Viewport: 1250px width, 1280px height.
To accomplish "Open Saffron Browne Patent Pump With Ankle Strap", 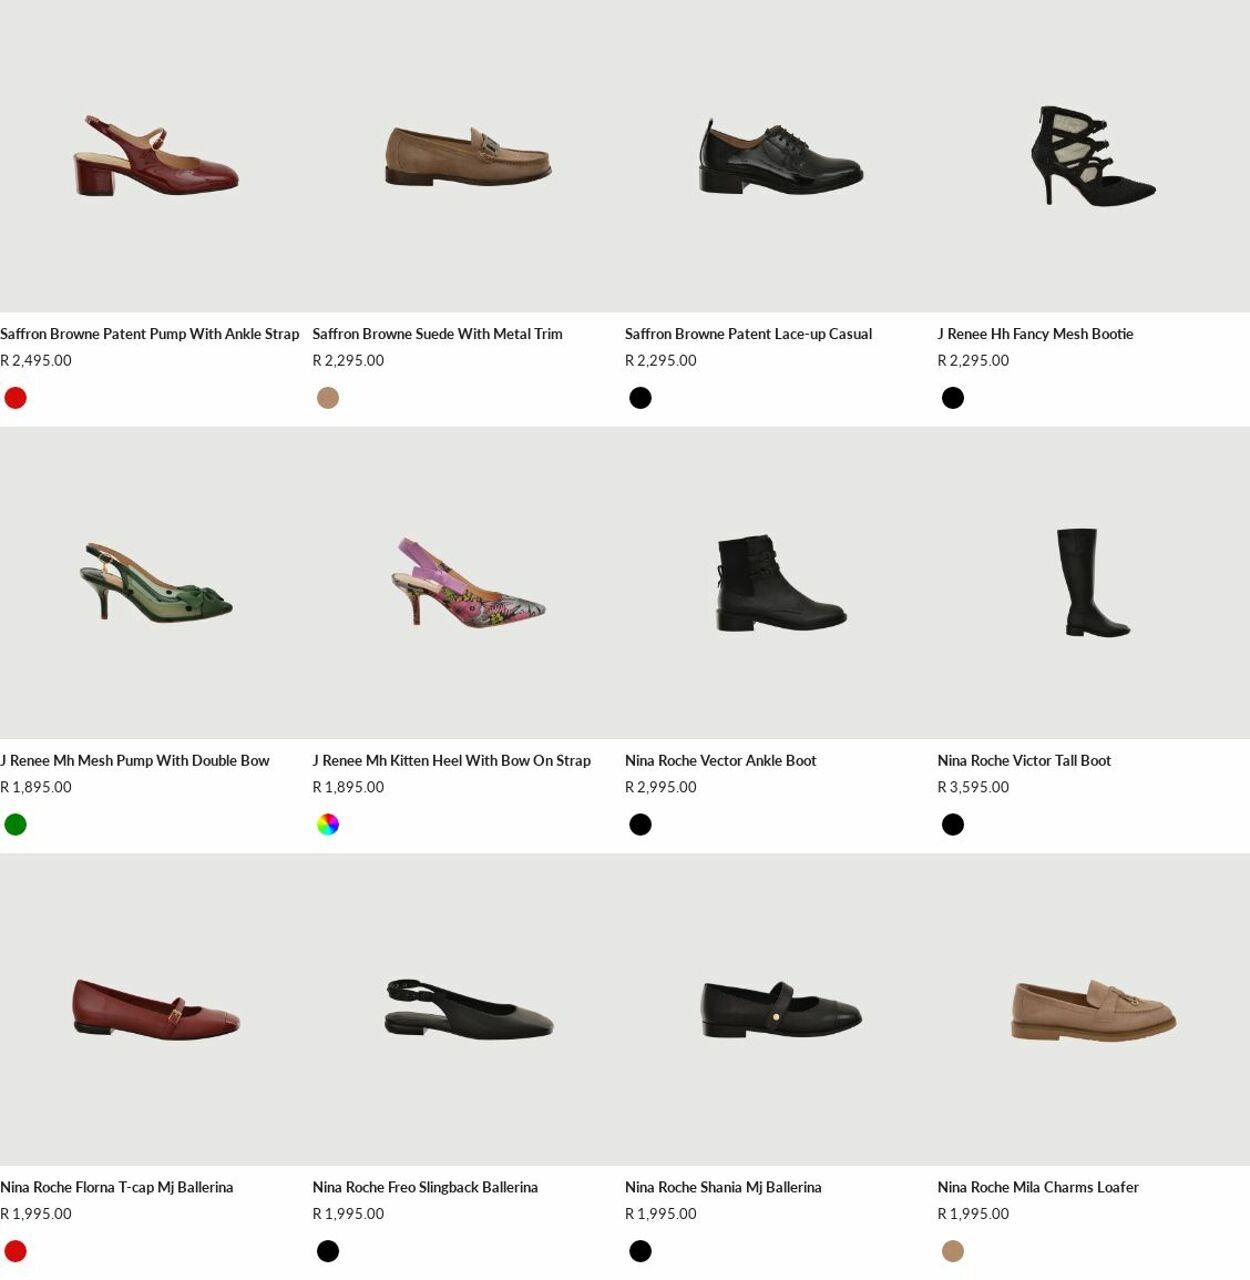I will (x=150, y=334).
